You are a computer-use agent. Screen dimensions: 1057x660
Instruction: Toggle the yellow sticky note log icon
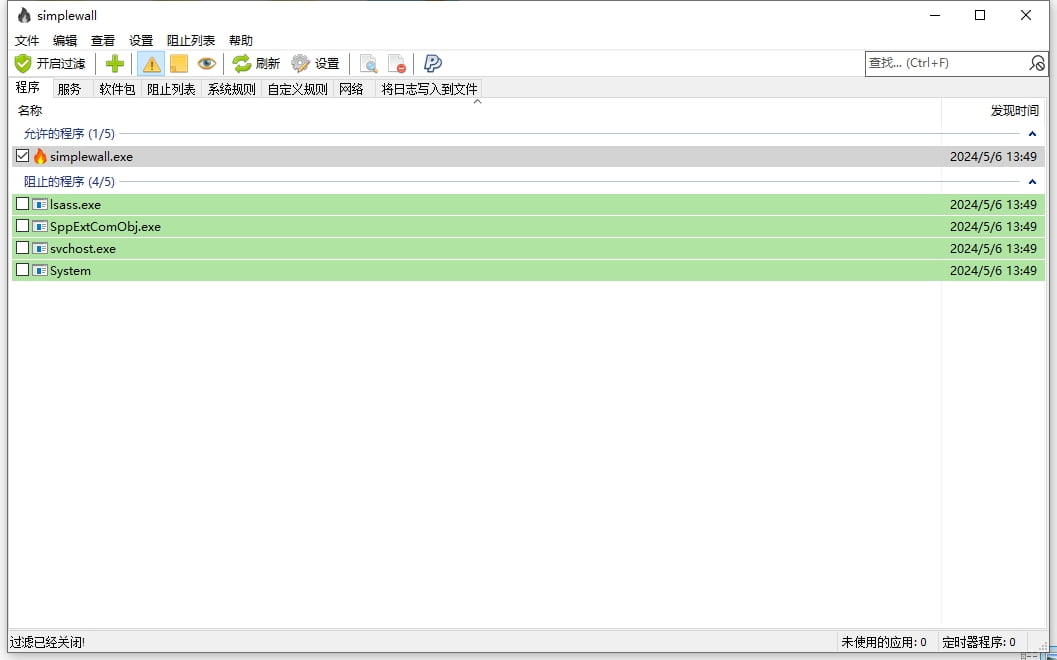click(x=179, y=64)
